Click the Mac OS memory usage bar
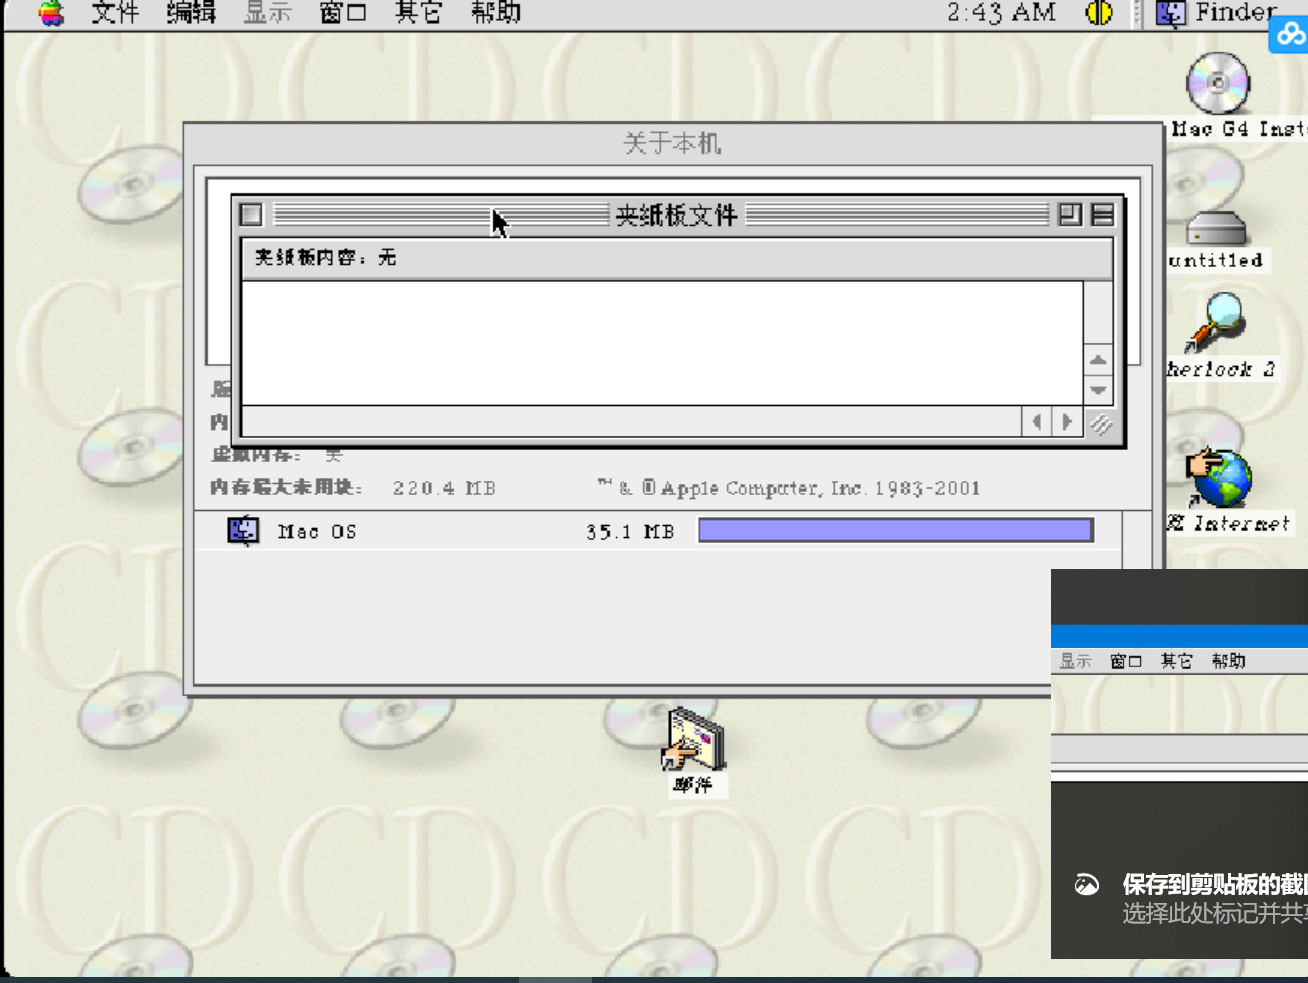Image resolution: width=1308 pixels, height=983 pixels. coord(895,529)
